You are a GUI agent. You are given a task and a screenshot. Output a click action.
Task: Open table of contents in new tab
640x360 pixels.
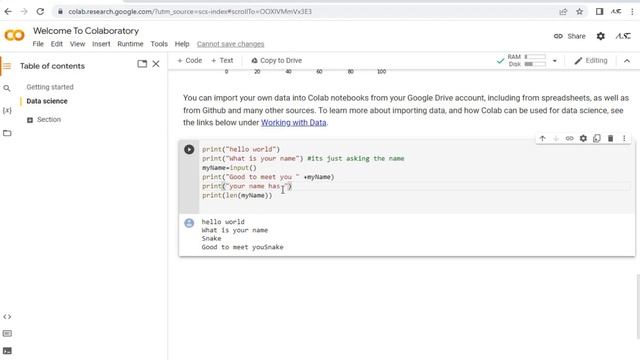pyautogui.click(x=142, y=64)
